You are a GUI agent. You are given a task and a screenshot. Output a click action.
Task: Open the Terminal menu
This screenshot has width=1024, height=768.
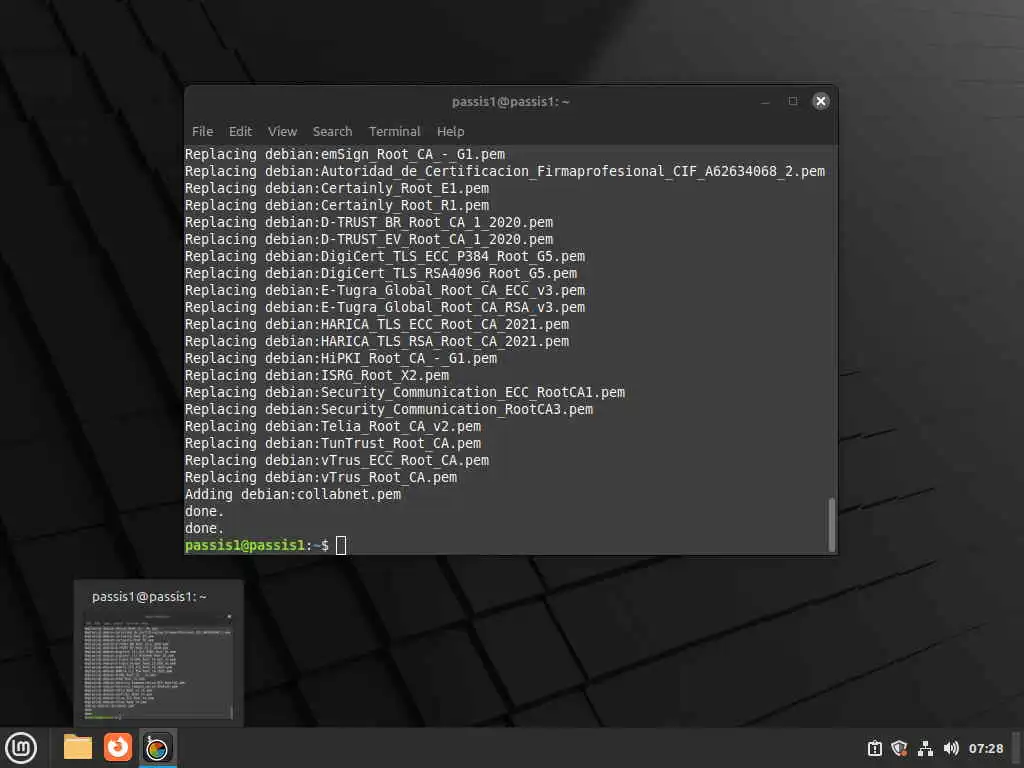click(x=394, y=131)
